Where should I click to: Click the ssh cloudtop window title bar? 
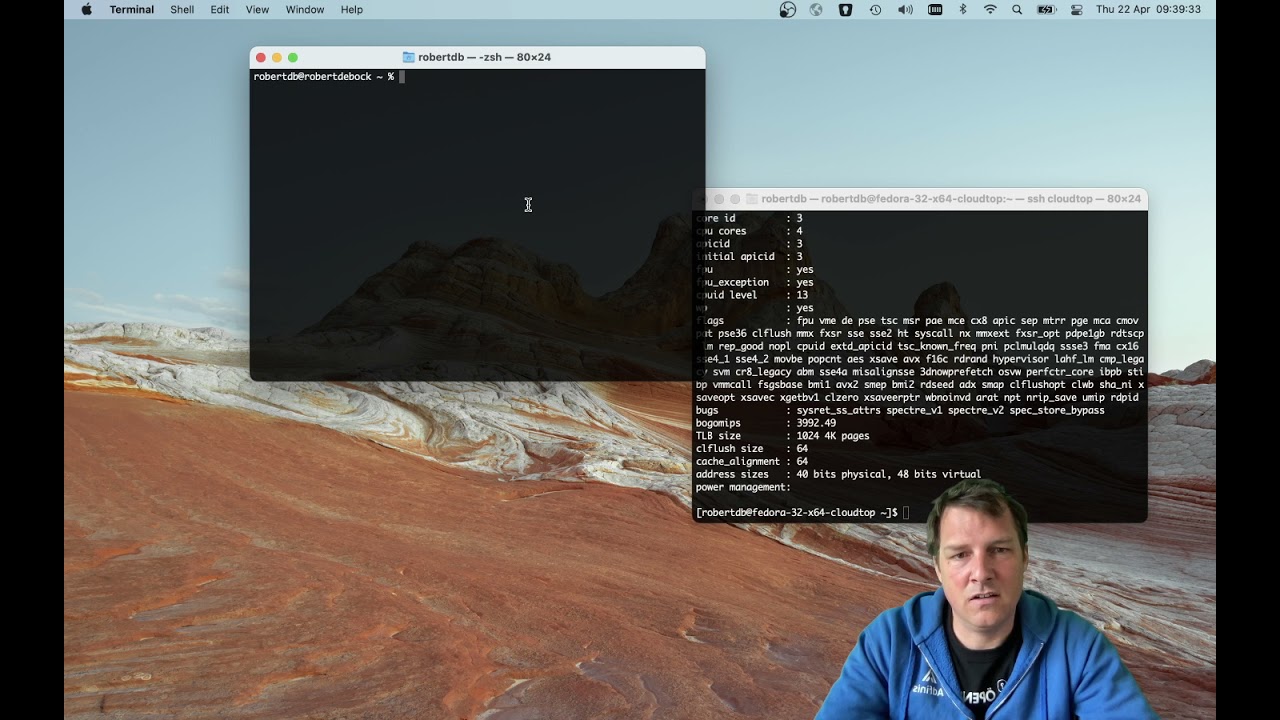(x=920, y=199)
